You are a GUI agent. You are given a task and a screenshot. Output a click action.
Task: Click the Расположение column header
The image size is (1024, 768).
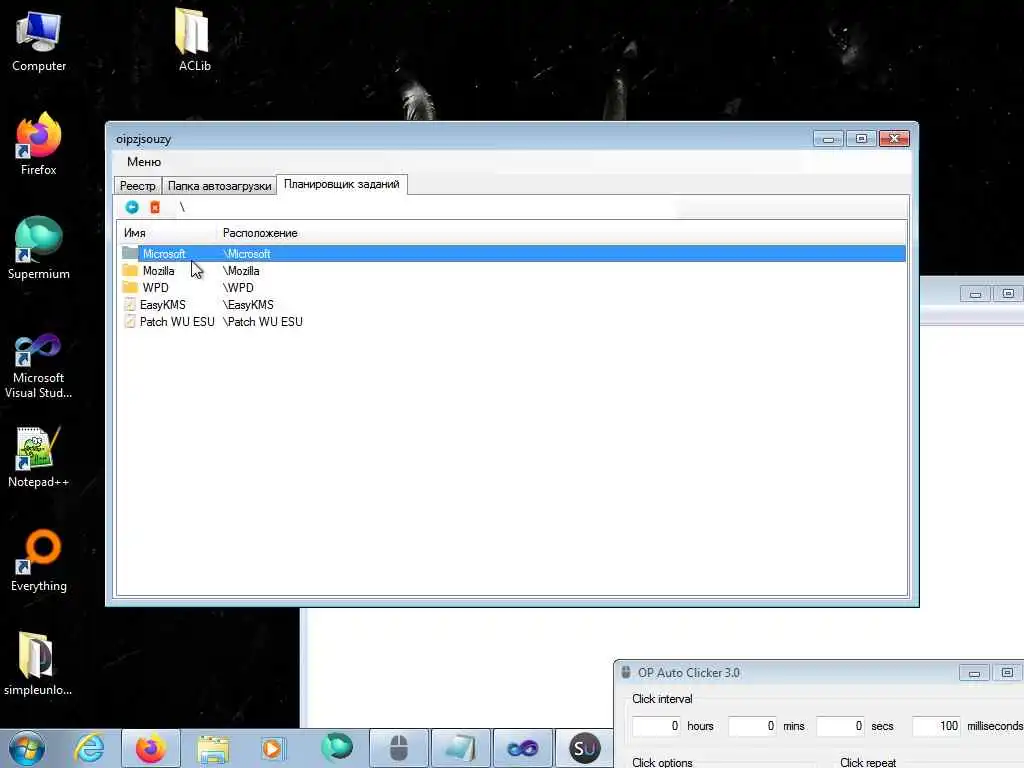[260, 233]
